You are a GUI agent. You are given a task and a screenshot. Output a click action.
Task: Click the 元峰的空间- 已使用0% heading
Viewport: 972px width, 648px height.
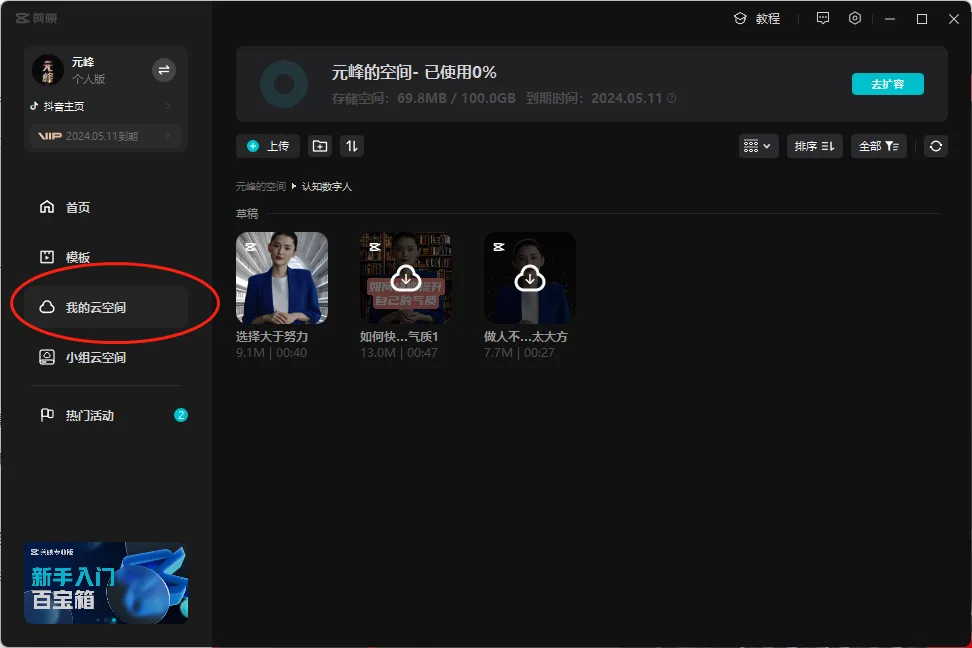point(414,73)
